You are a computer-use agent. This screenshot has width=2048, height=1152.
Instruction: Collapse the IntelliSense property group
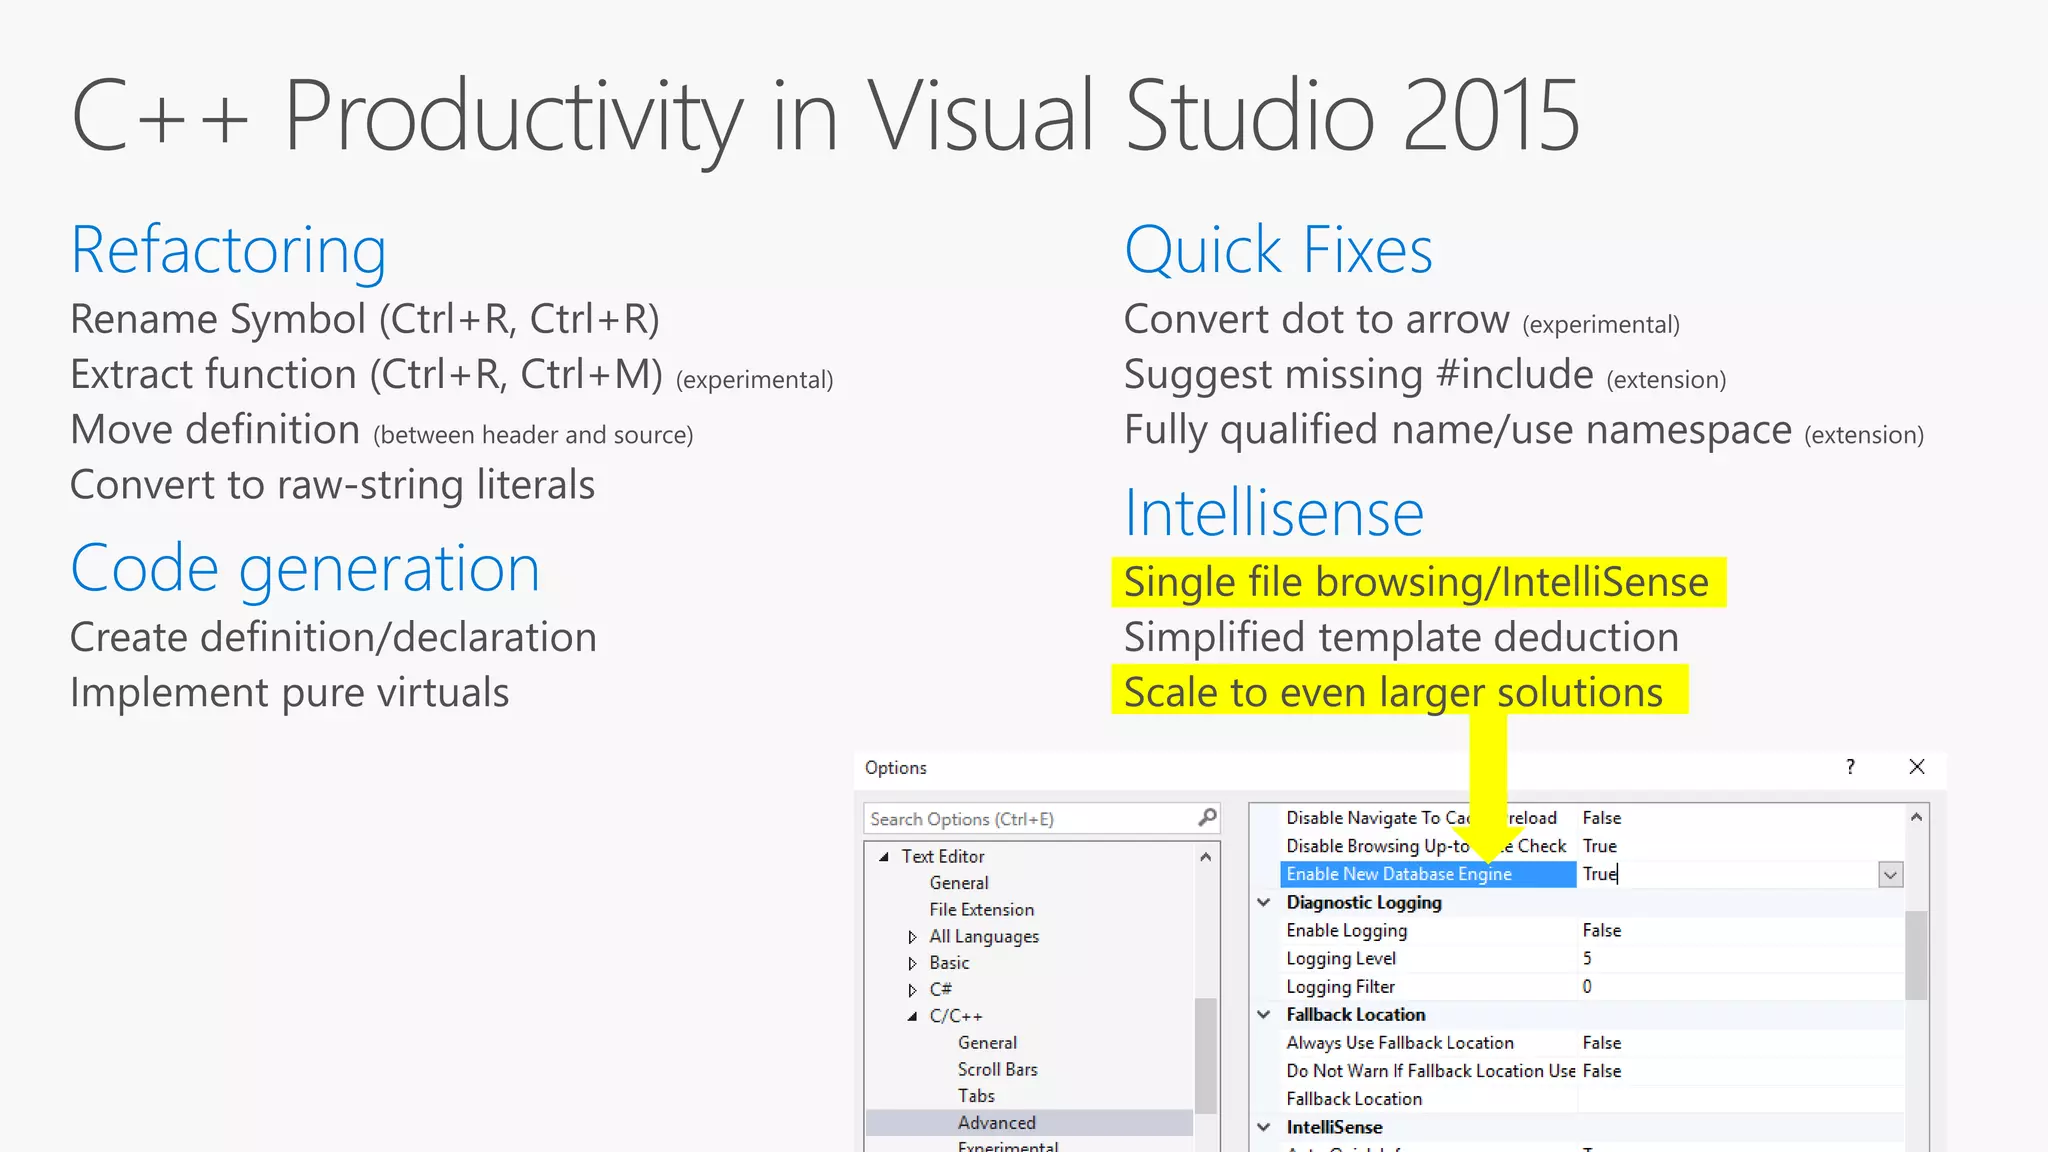click(x=1264, y=1127)
